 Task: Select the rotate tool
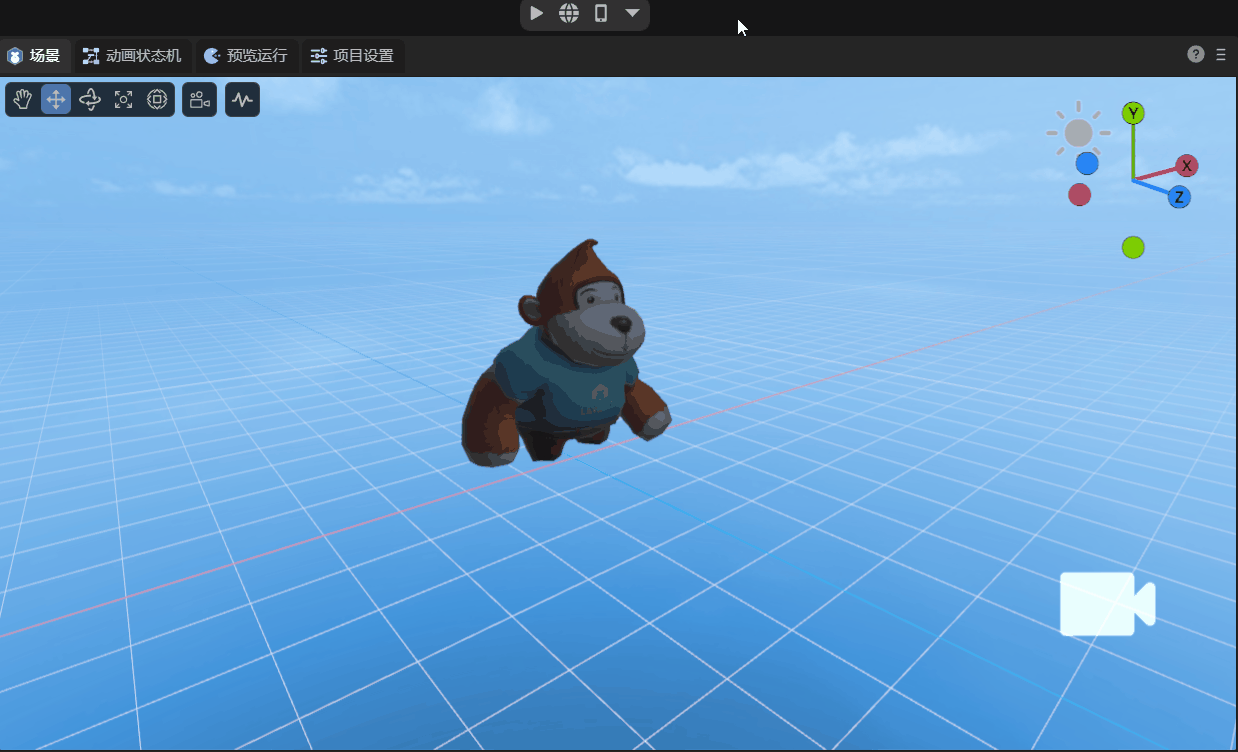point(90,99)
